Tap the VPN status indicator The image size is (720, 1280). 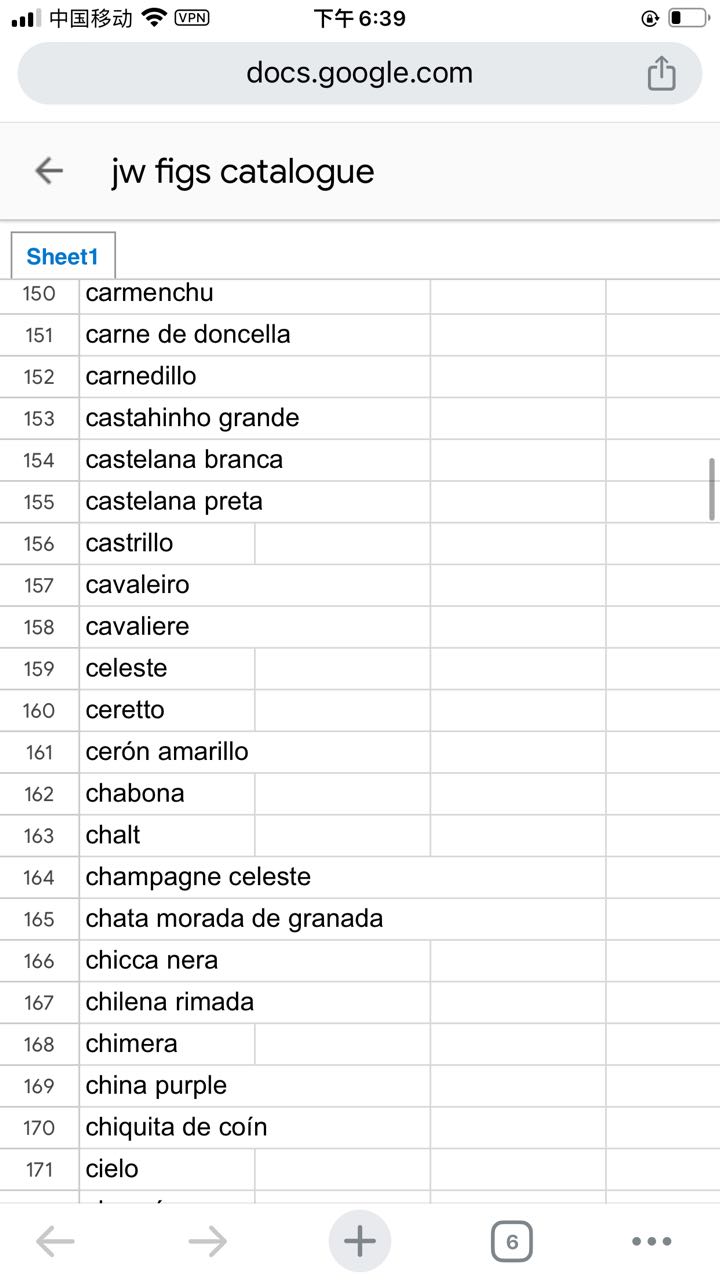pos(192,18)
